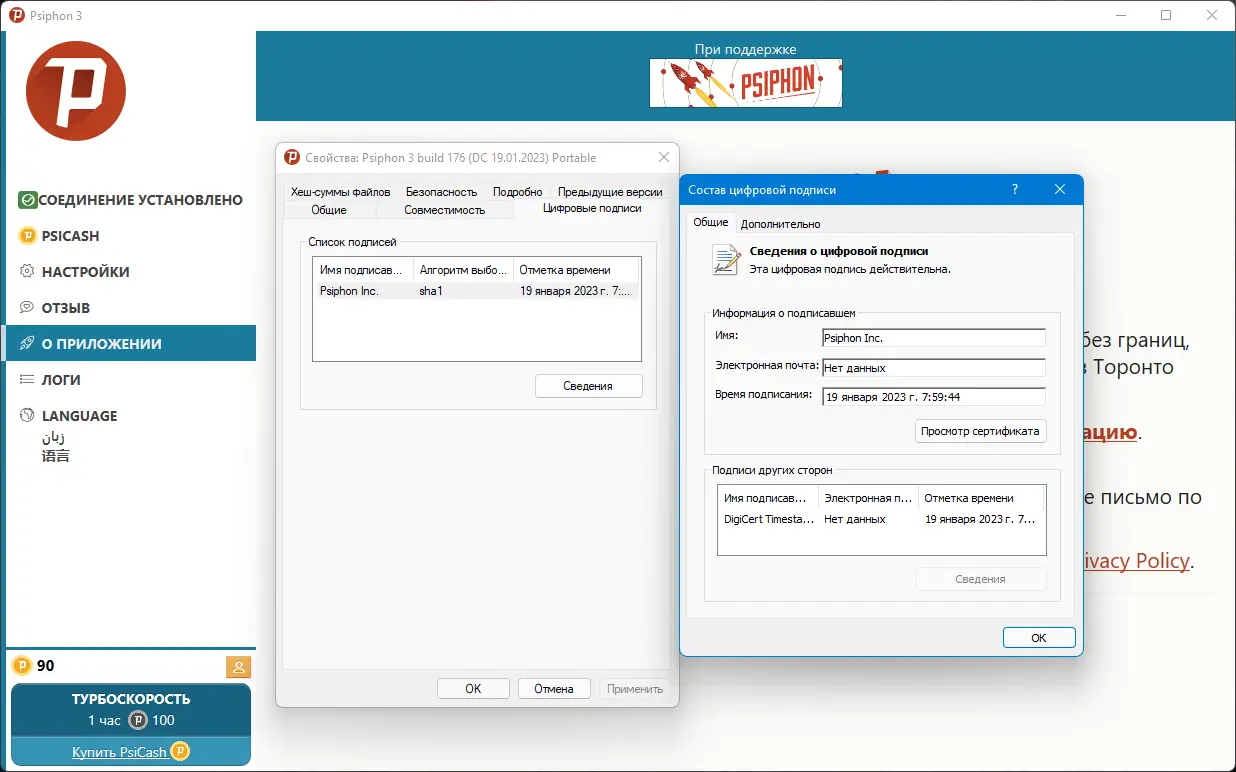Open ЛОГИ sidebar section

[x=131, y=380]
